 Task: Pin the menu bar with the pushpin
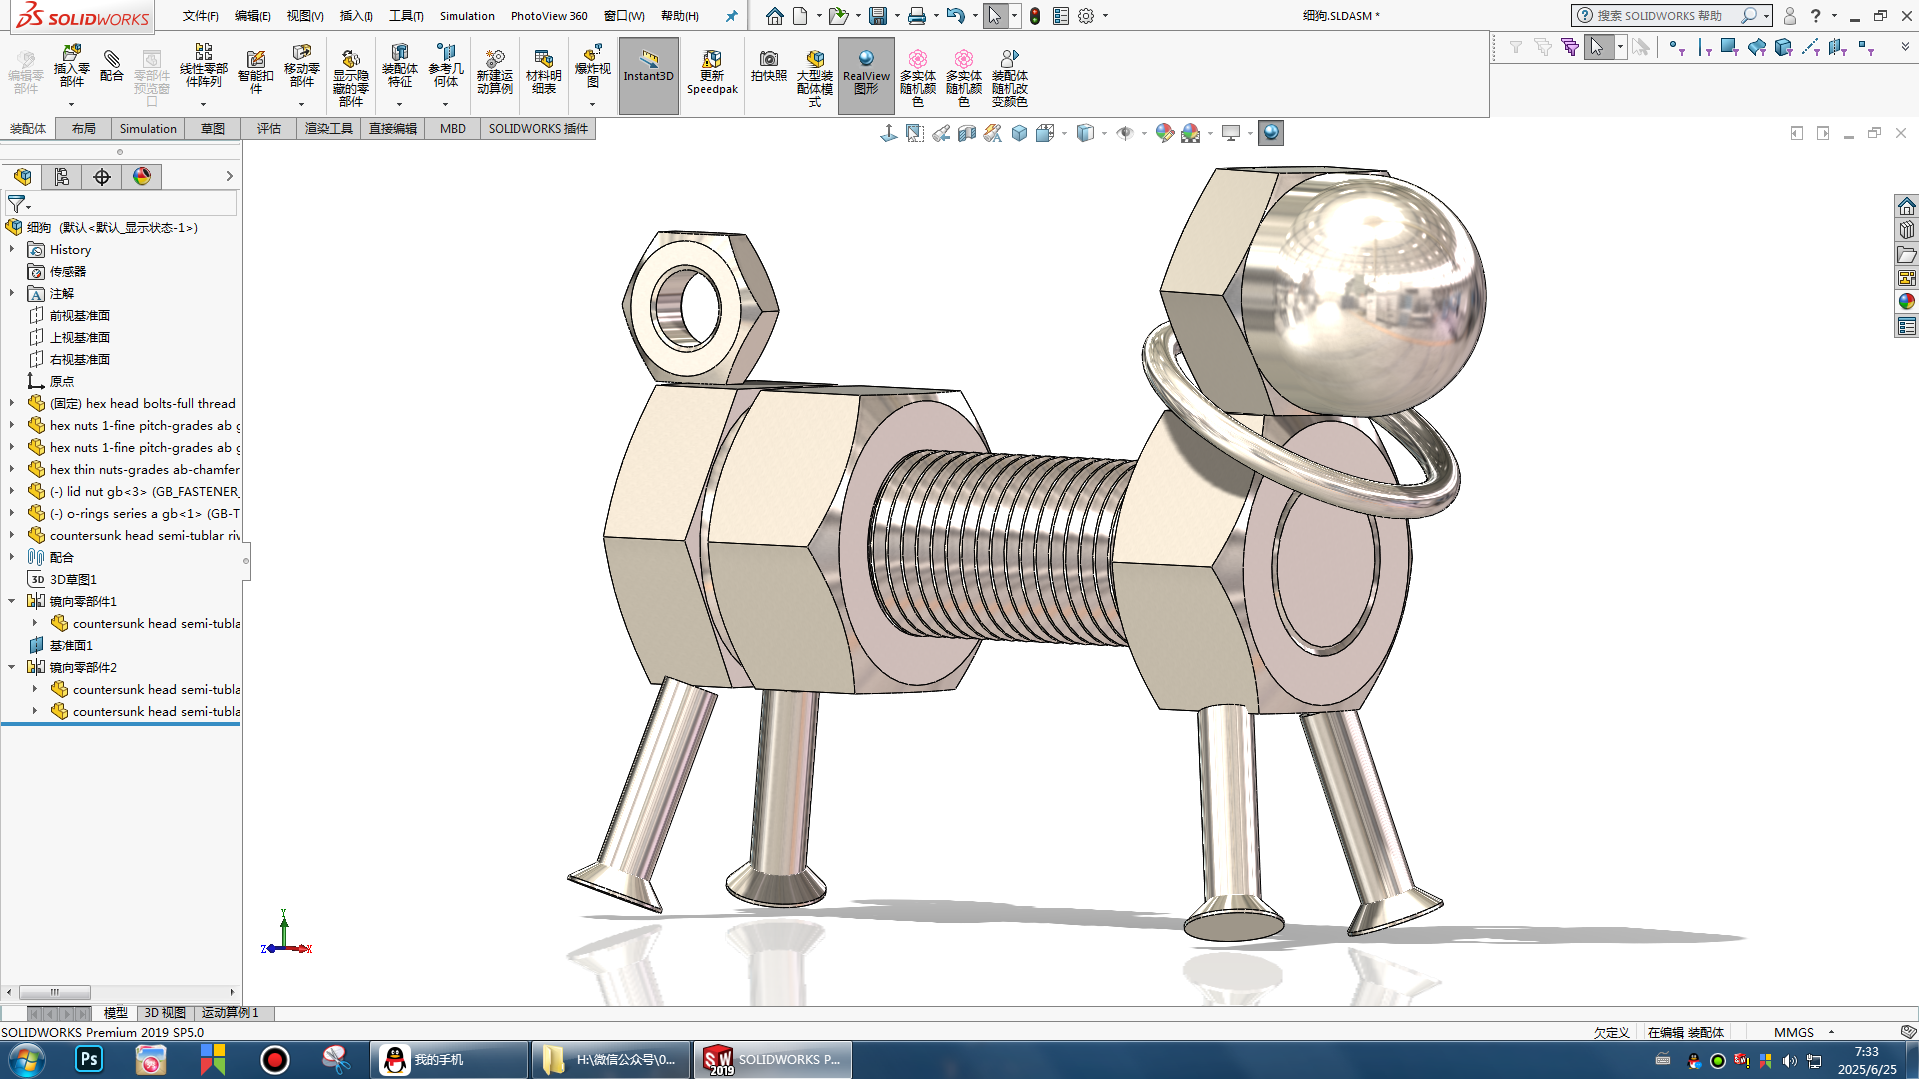731,16
